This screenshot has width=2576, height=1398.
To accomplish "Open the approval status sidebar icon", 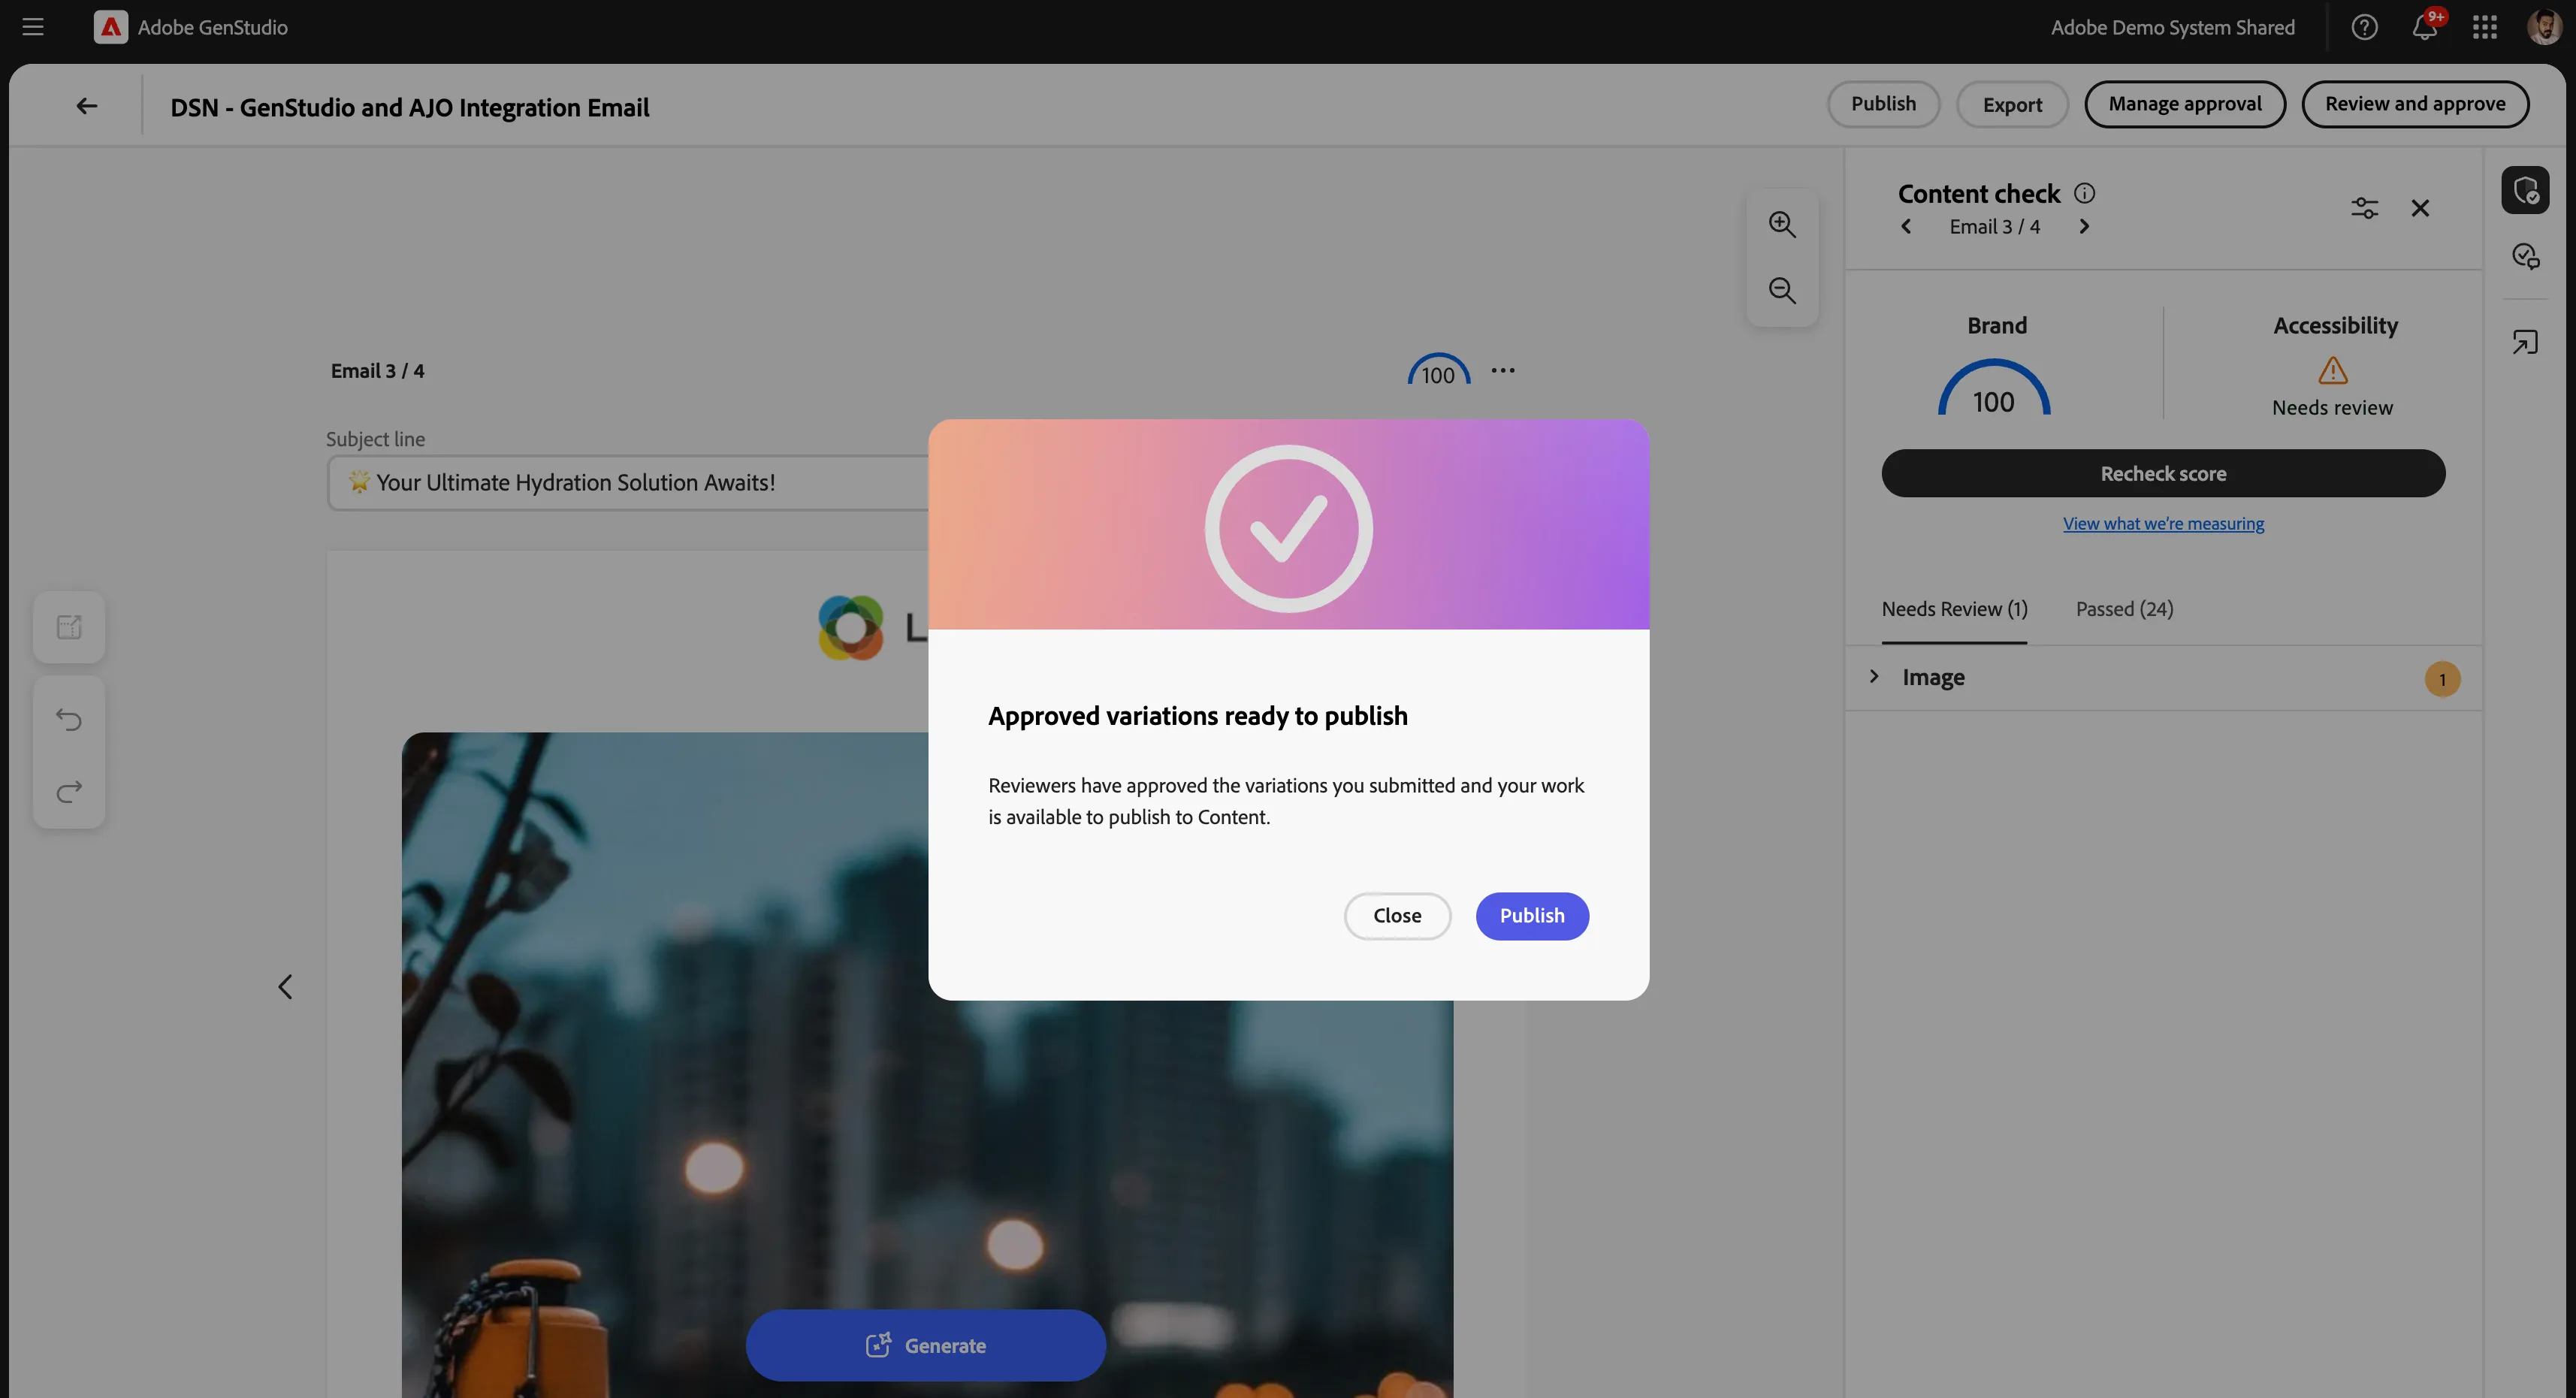I will click(x=2525, y=257).
